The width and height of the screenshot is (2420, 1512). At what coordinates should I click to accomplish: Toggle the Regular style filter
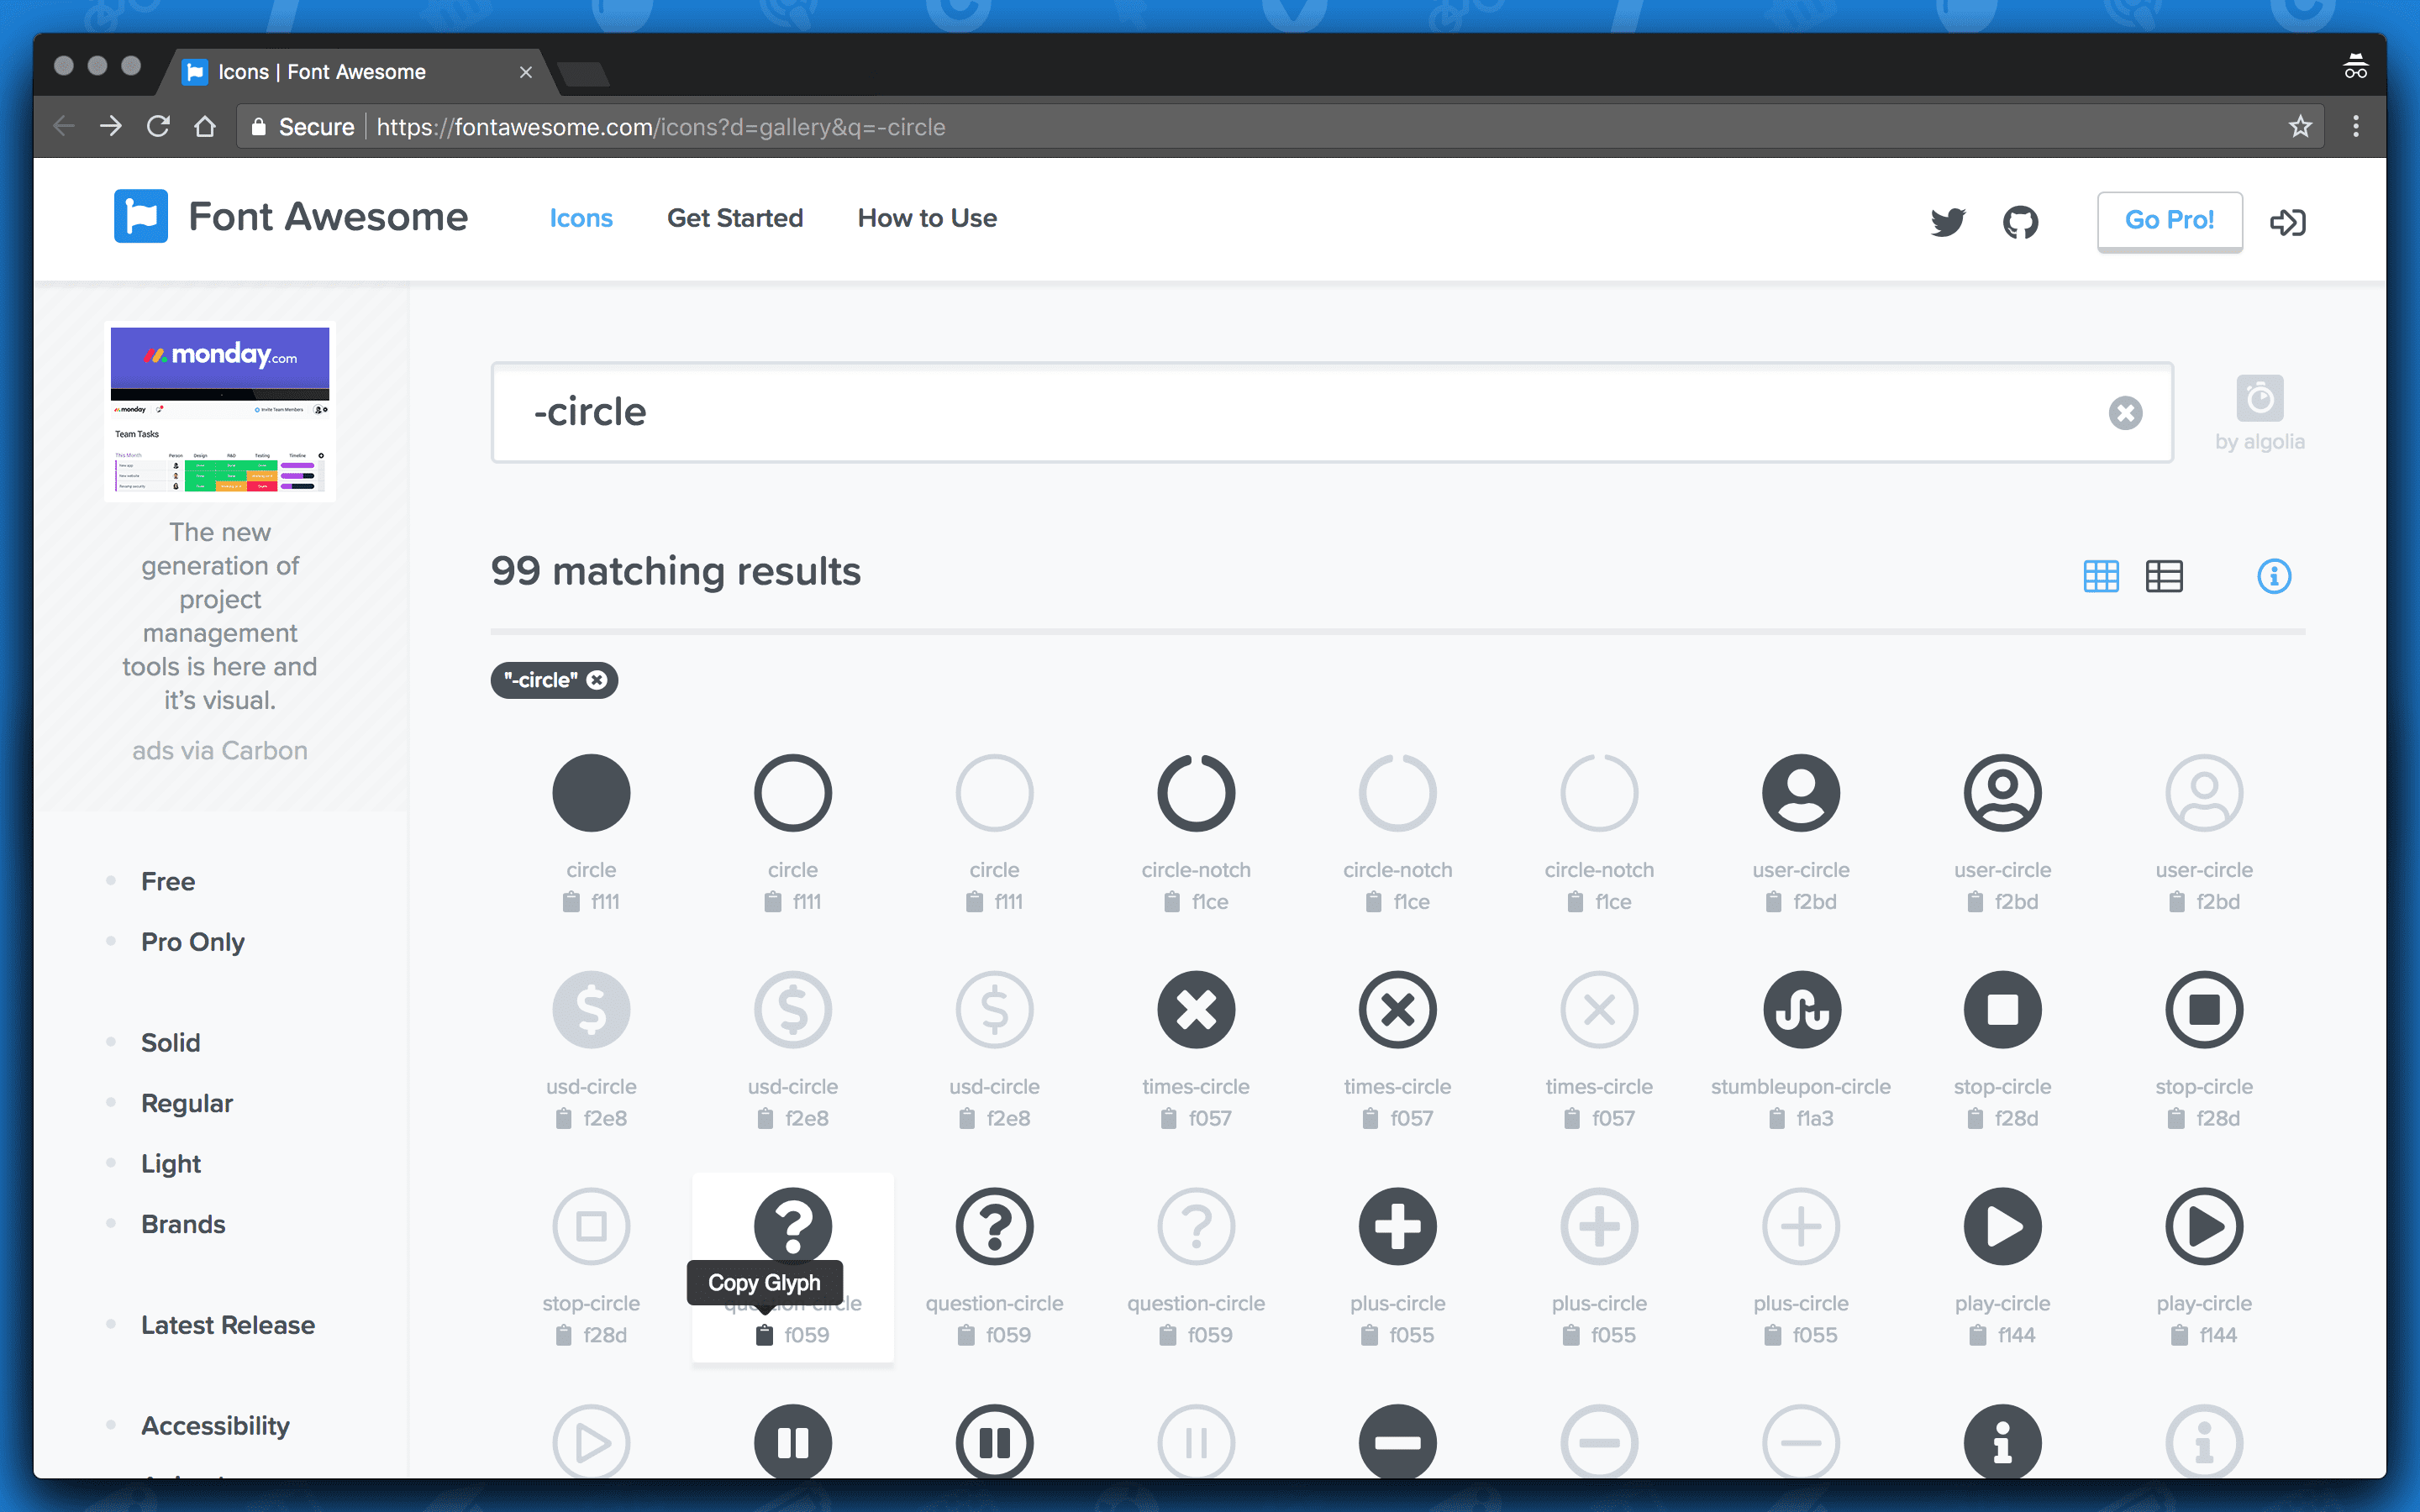187,1101
